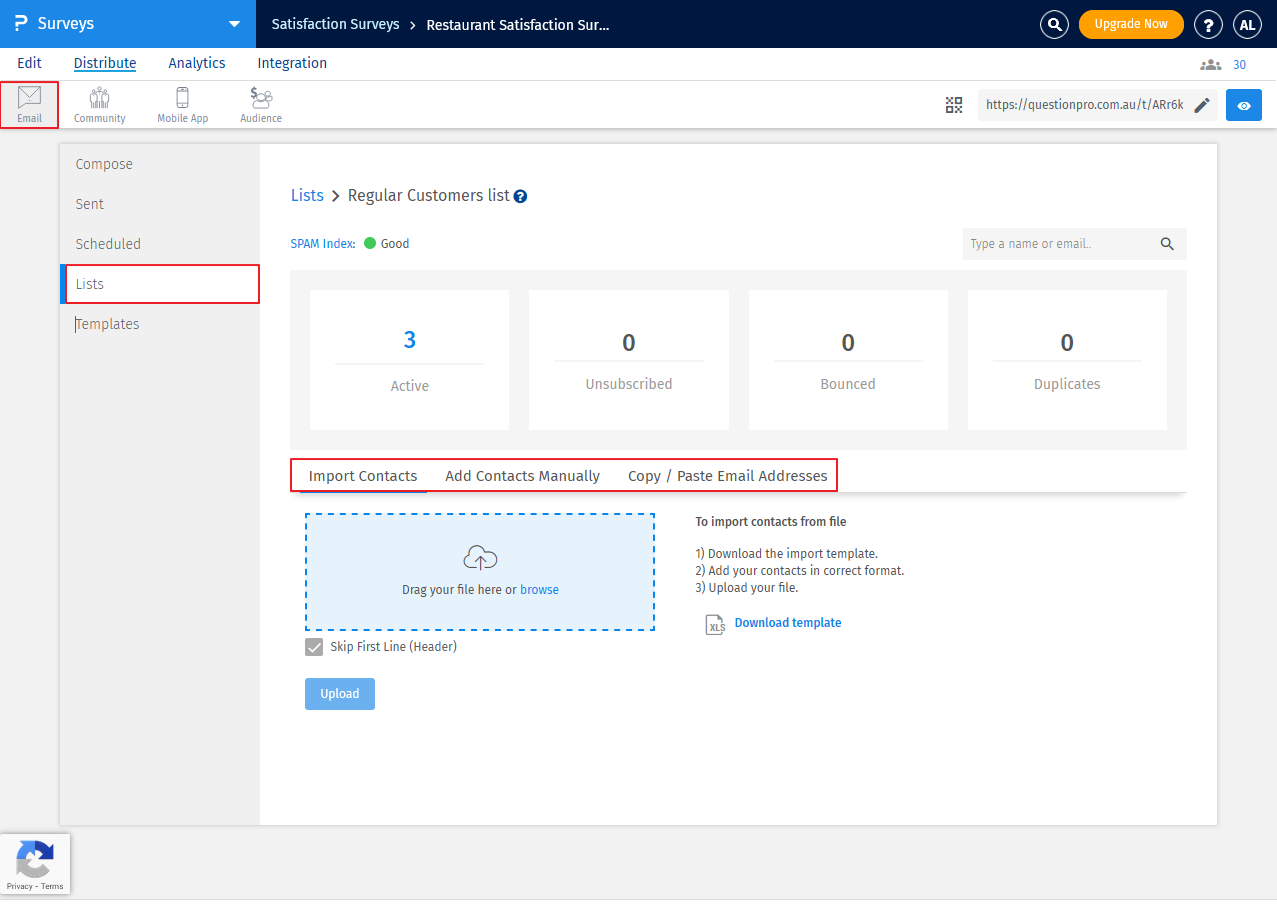Click help icon beside Regular Customers list
The height and width of the screenshot is (911, 1277).
point(520,197)
